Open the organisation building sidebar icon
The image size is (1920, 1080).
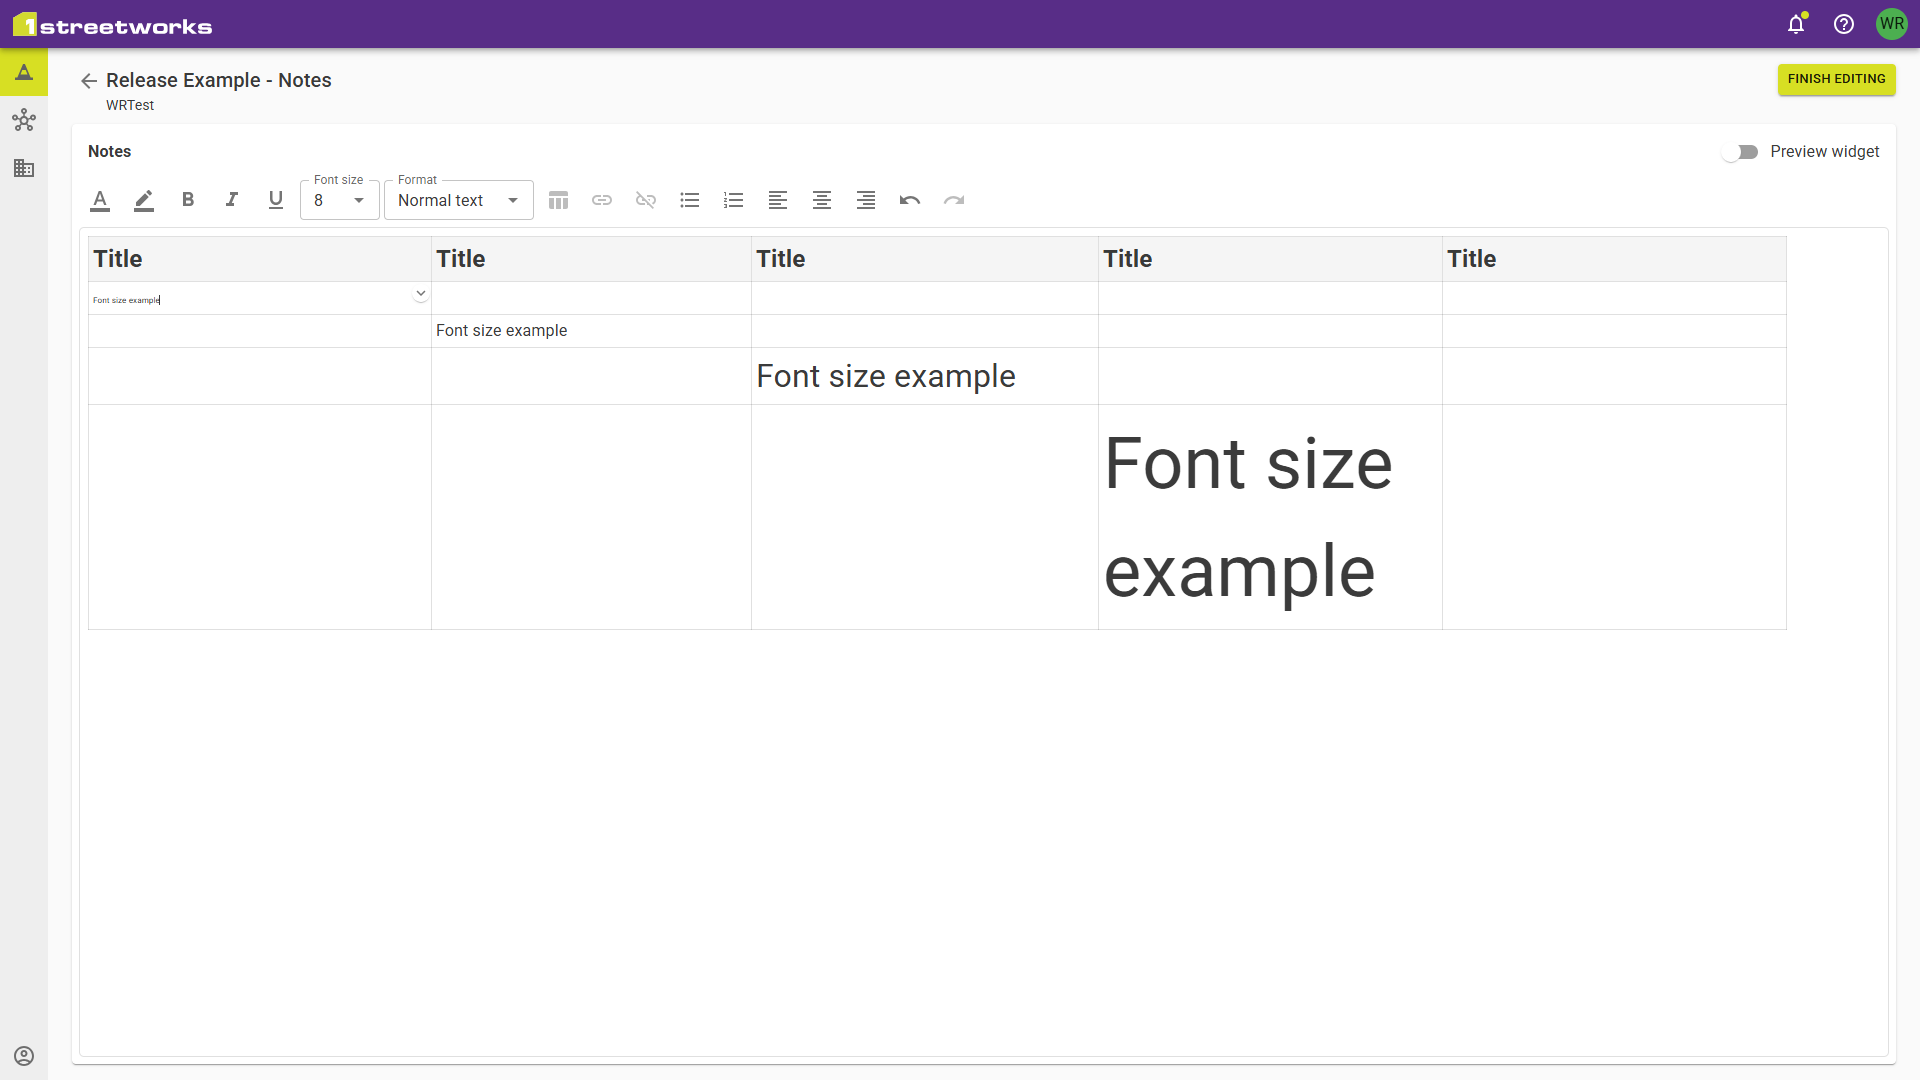coord(24,168)
